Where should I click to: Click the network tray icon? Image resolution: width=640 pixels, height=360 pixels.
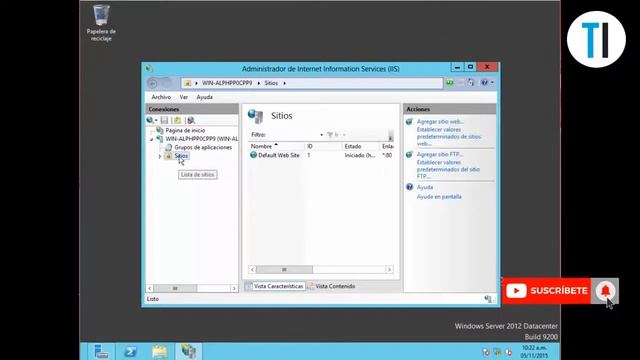point(497,352)
